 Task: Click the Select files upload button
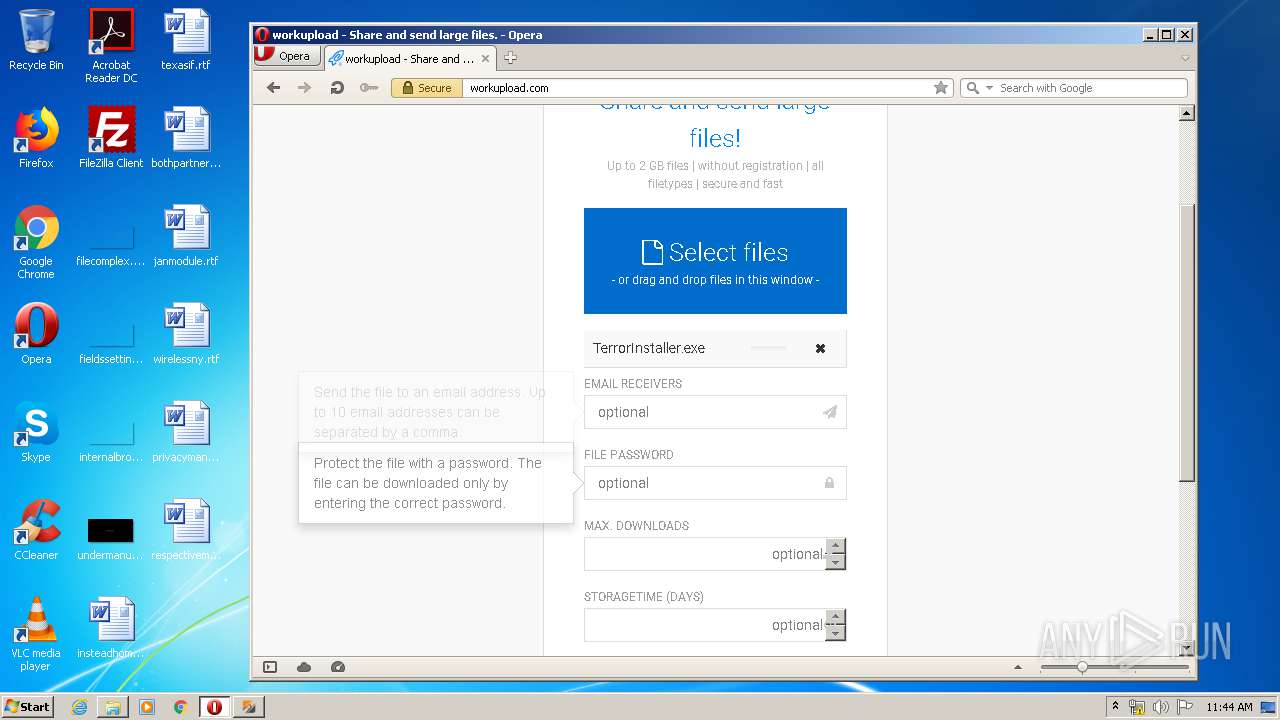pos(715,261)
